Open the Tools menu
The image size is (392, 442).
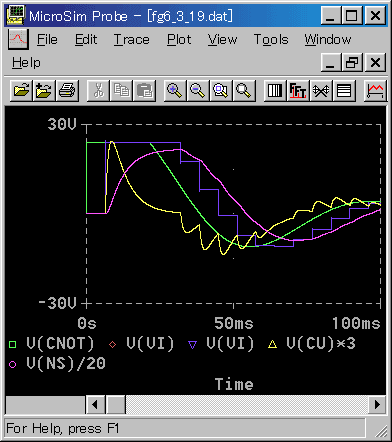271,40
